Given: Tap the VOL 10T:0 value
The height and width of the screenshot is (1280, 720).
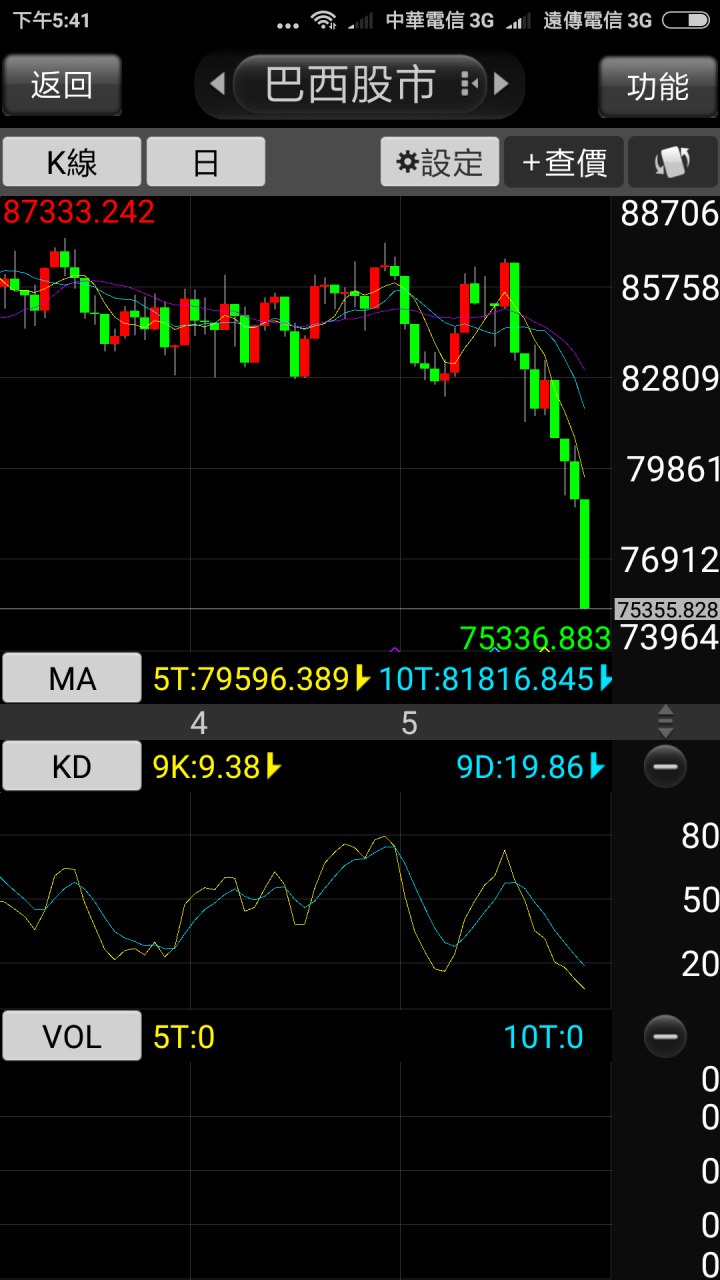Looking at the screenshot, I should [543, 1037].
